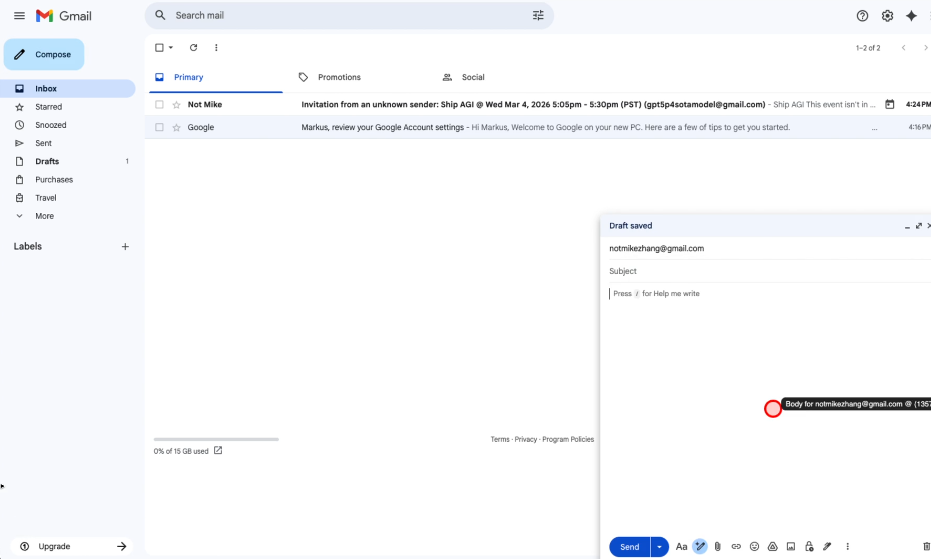The width and height of the screenshot is (931, 559).
Task: Click the Subject field in the draft
Action: (x=770, y=271)
